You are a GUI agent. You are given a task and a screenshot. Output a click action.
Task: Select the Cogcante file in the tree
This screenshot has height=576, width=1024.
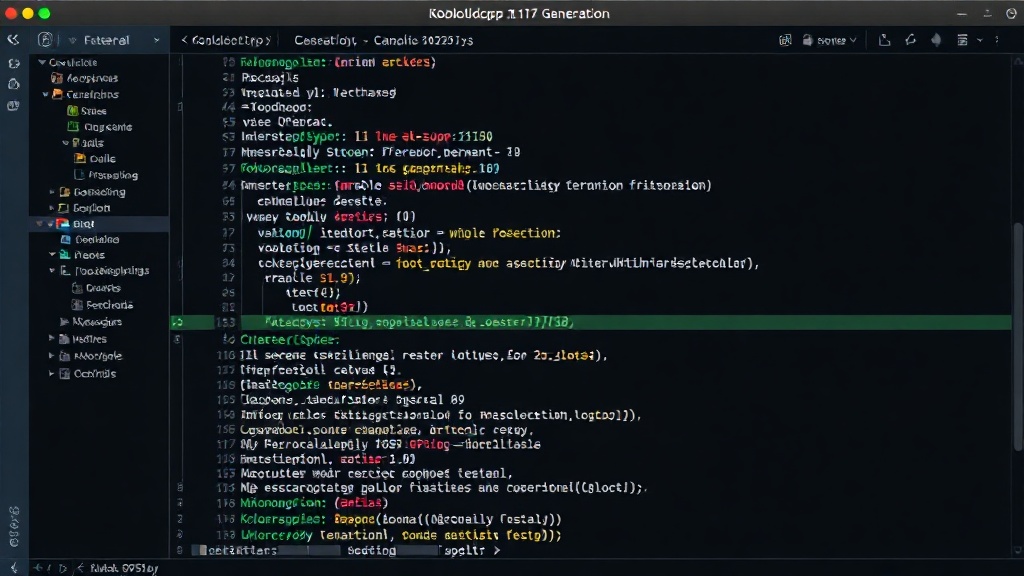pos(108,127)
